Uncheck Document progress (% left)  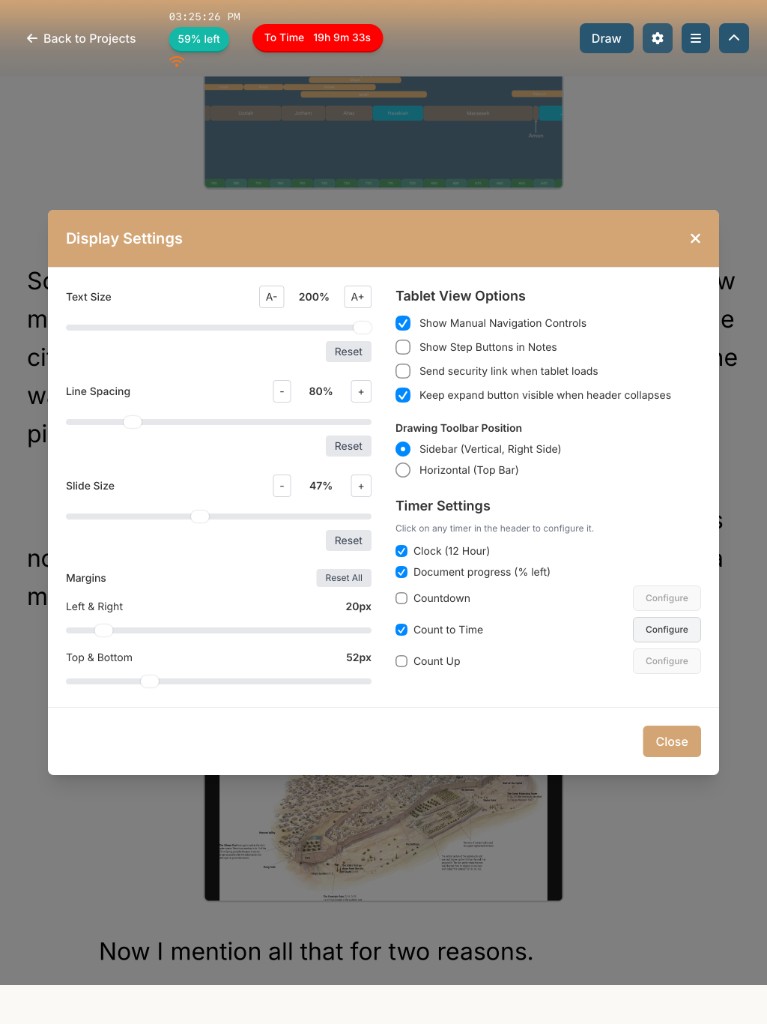point(402,572)
